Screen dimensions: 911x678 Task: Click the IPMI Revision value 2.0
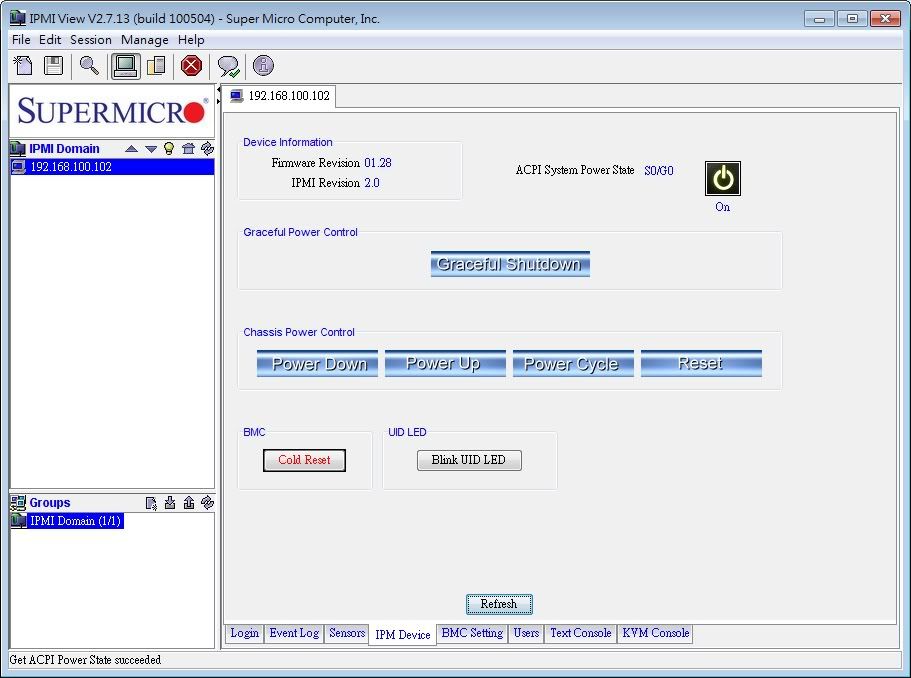tap(372, 183)
